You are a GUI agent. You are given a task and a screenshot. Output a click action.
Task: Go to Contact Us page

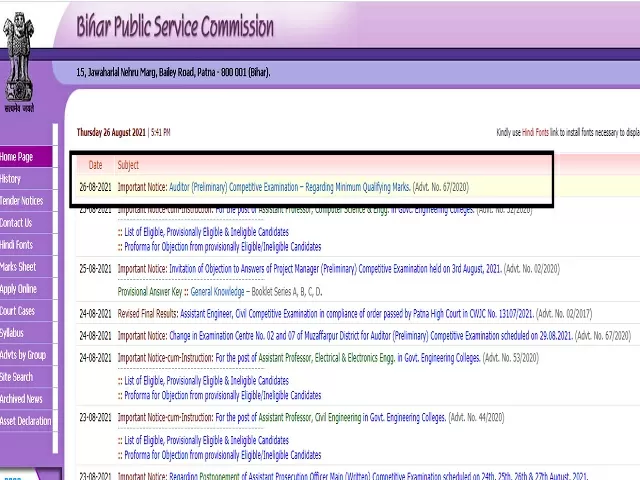pos(16,223)
